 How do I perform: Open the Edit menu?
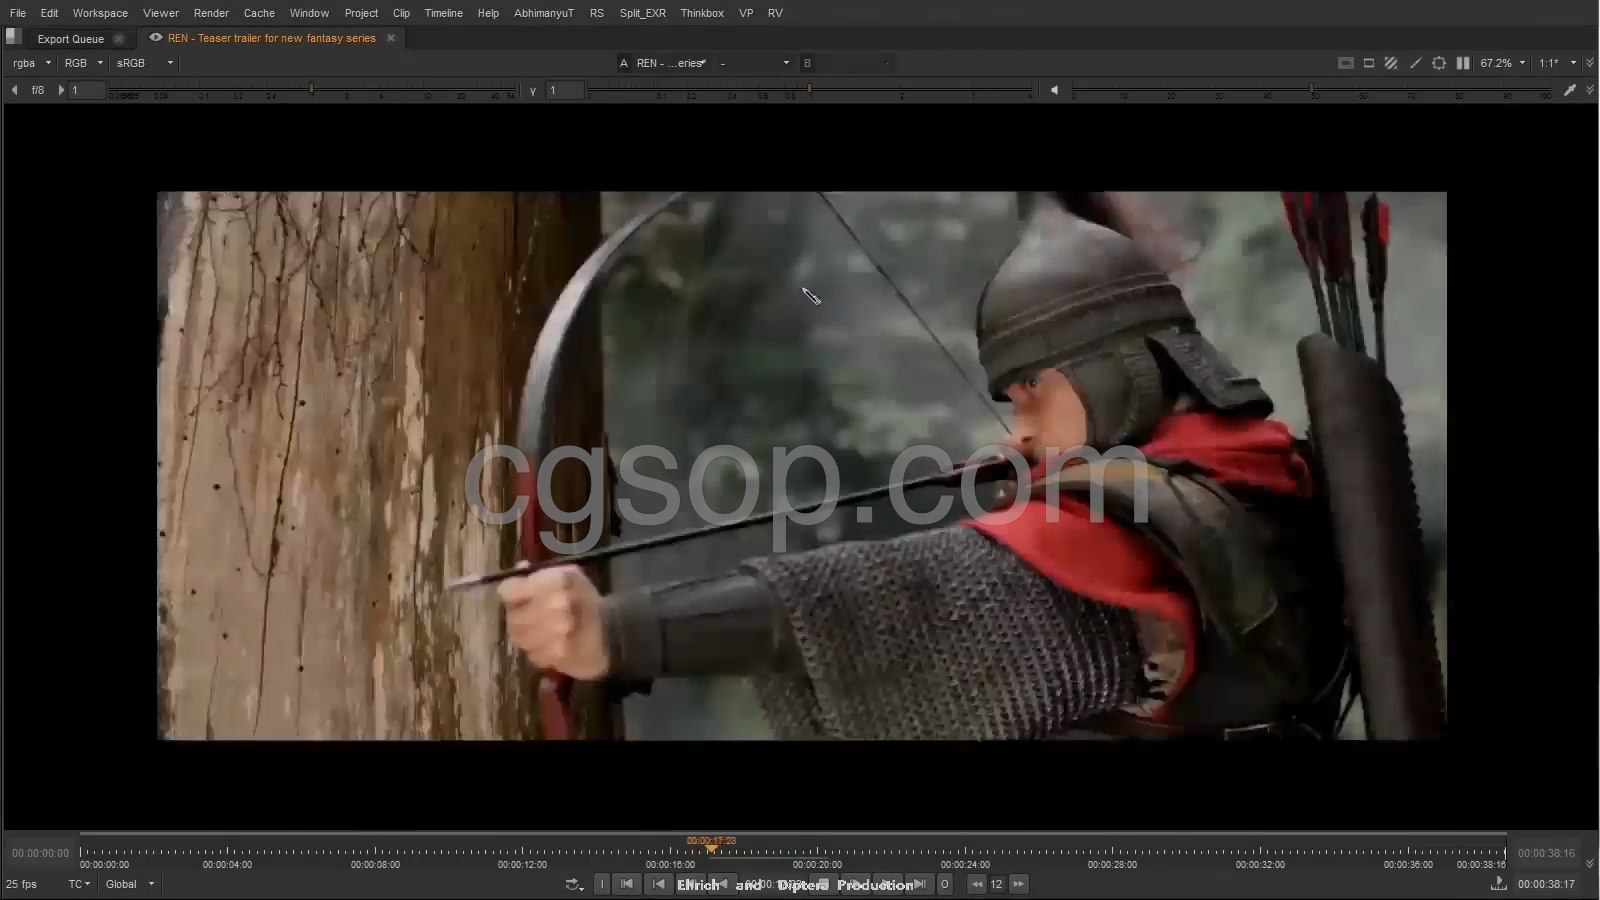[49, 13]
